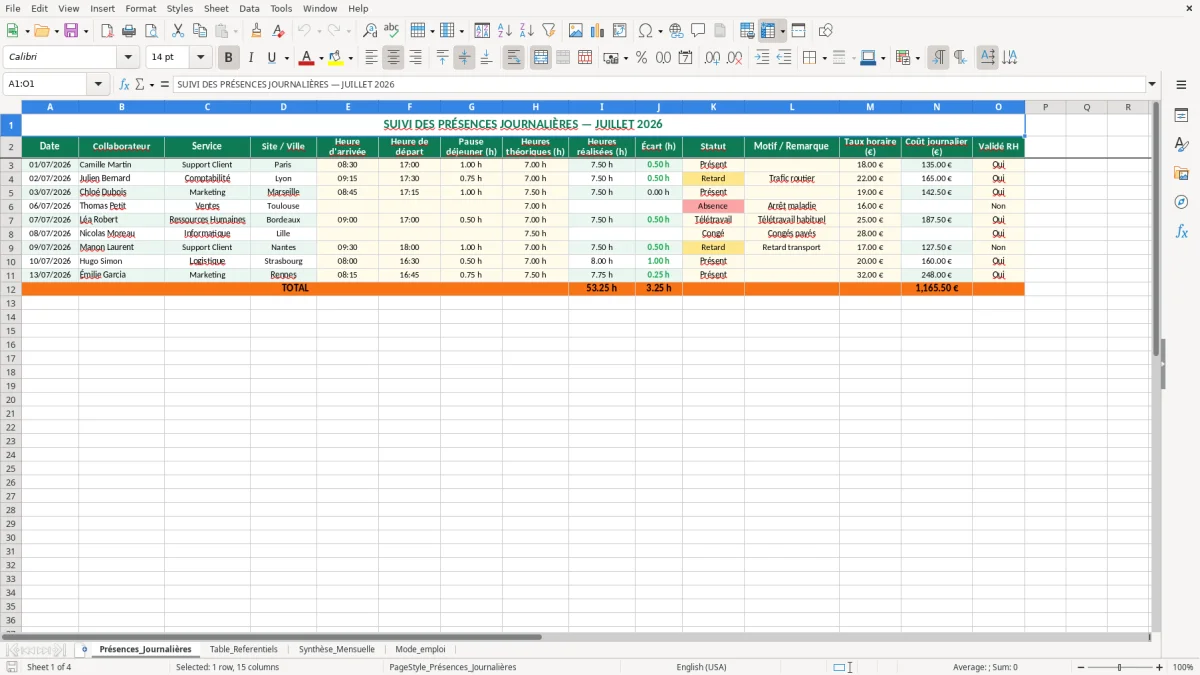
Task: Run the spelling check icon
Action: (x=392, y=31)
